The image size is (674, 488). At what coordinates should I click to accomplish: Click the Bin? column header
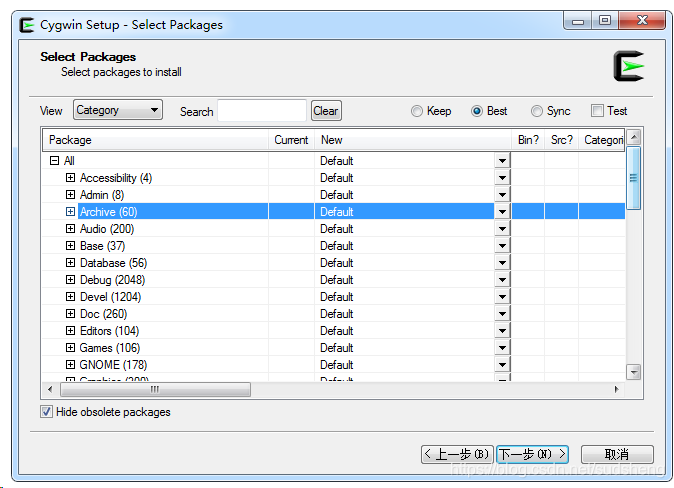click(x=528, y=140)
